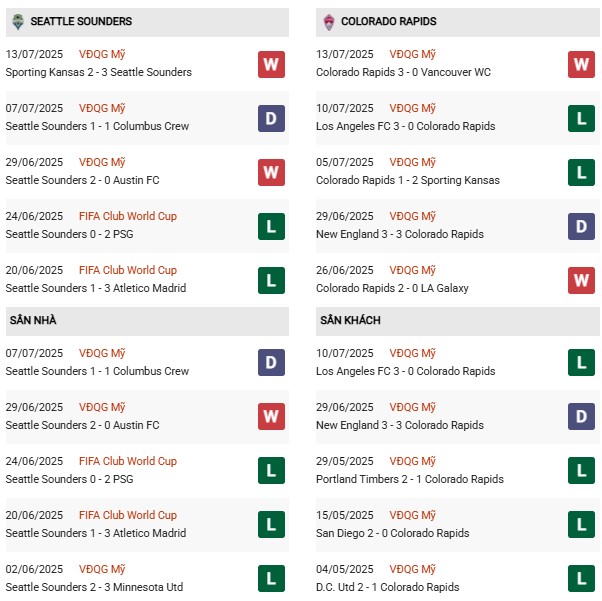The height and width of the screenshot is (601, 602).
Task: Click the W badge for Sporting Kansas match
Action: (271, 64)
